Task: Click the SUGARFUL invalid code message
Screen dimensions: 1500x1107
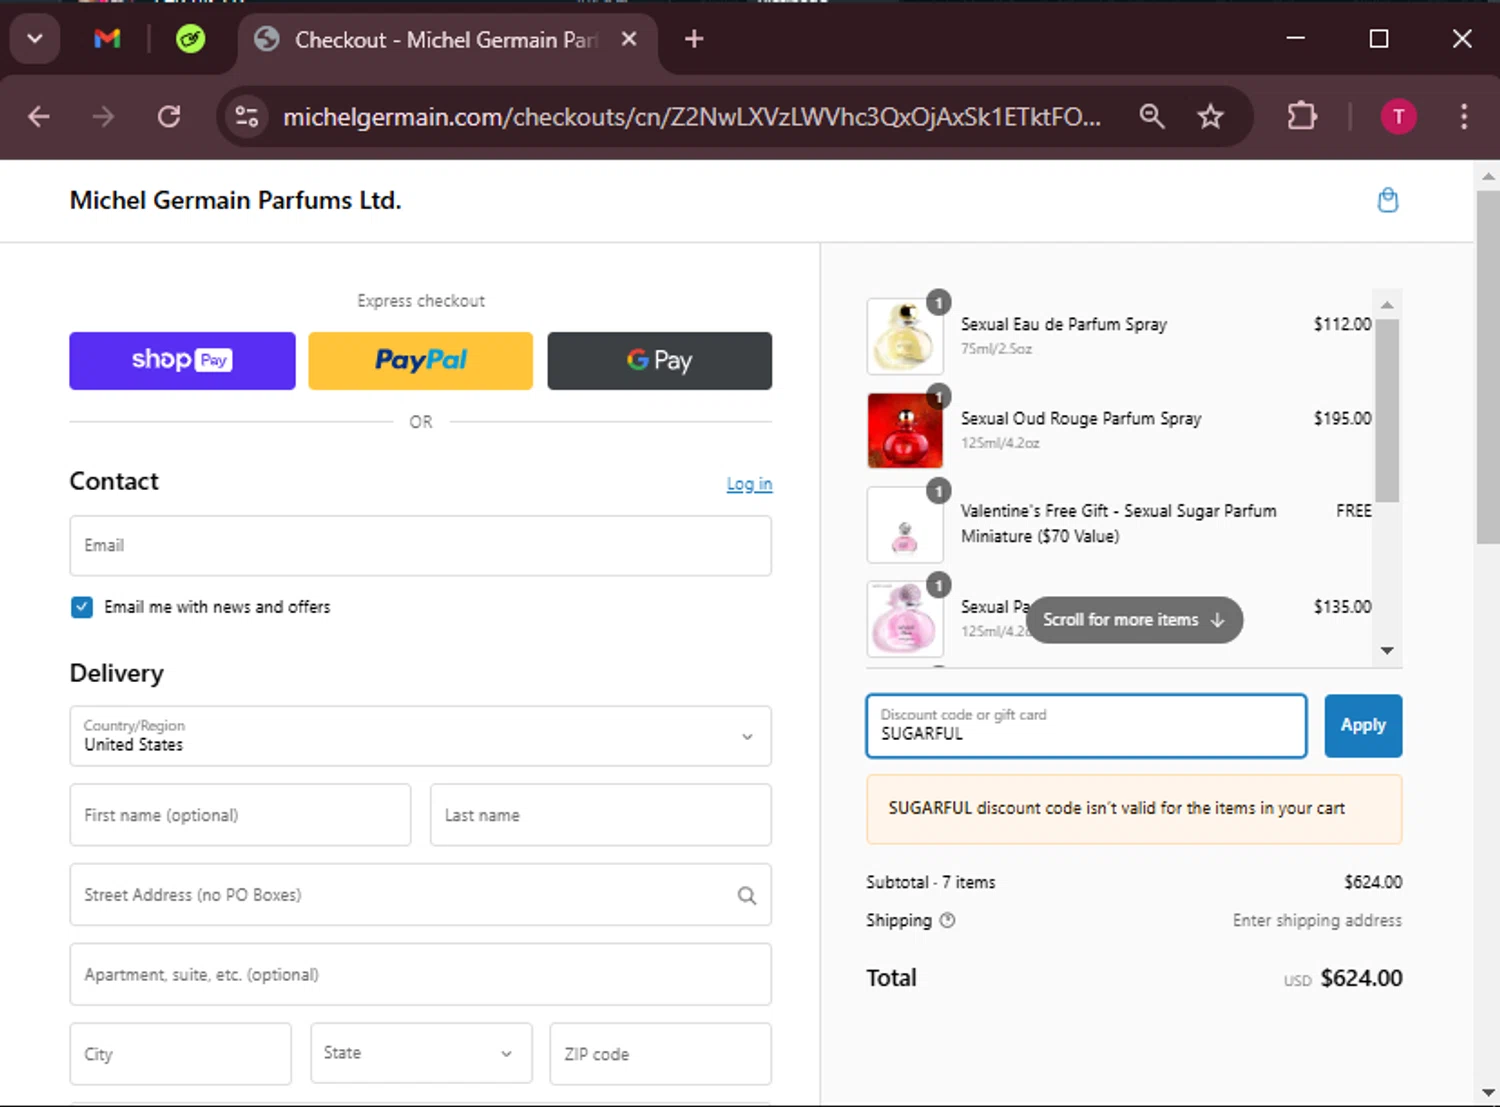Action: 1134,809
